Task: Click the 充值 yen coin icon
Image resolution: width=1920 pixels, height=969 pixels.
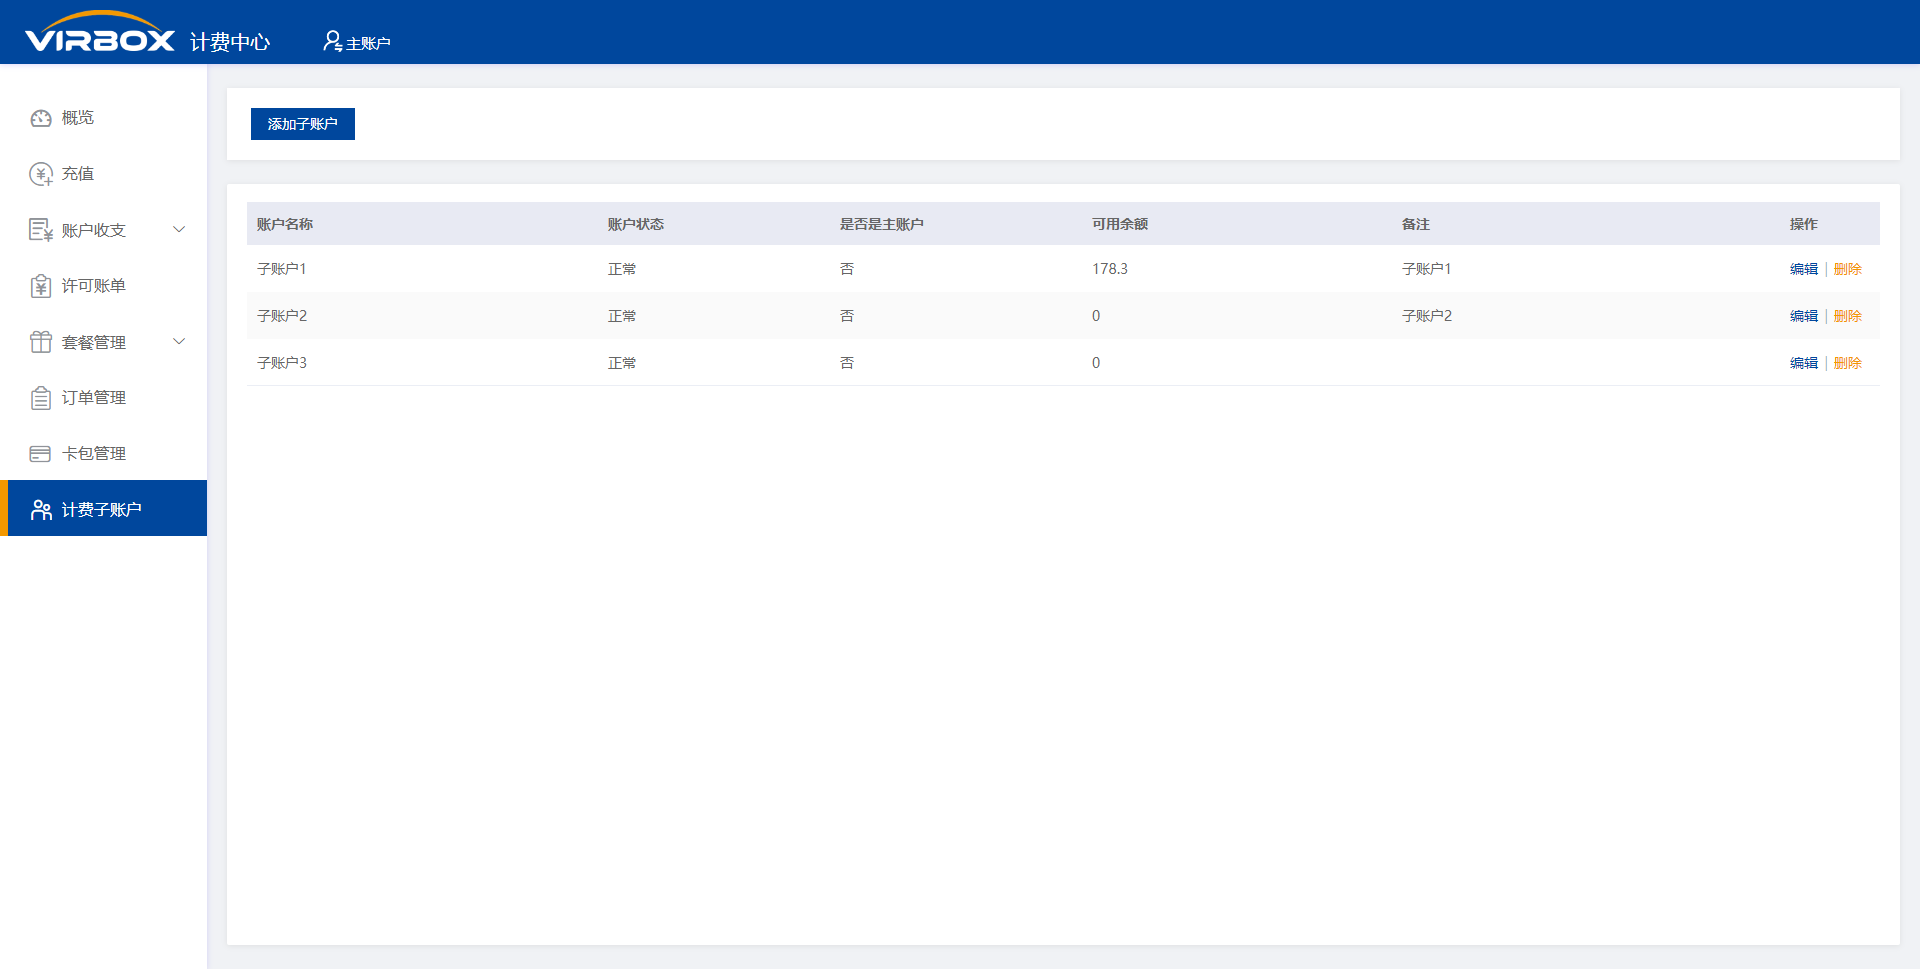Action: [41, 174]
